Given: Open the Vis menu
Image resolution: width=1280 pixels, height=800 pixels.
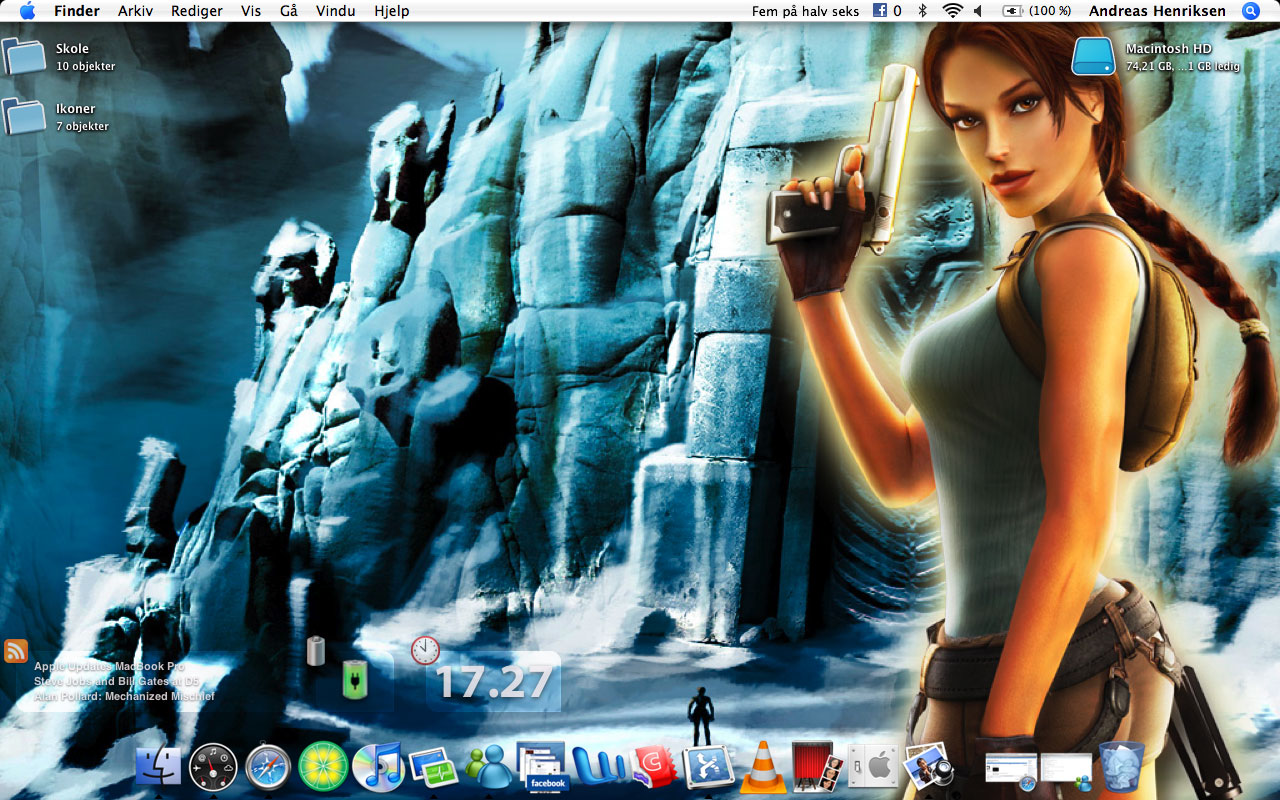Looking at the screenshot, I should pos(252,11).
